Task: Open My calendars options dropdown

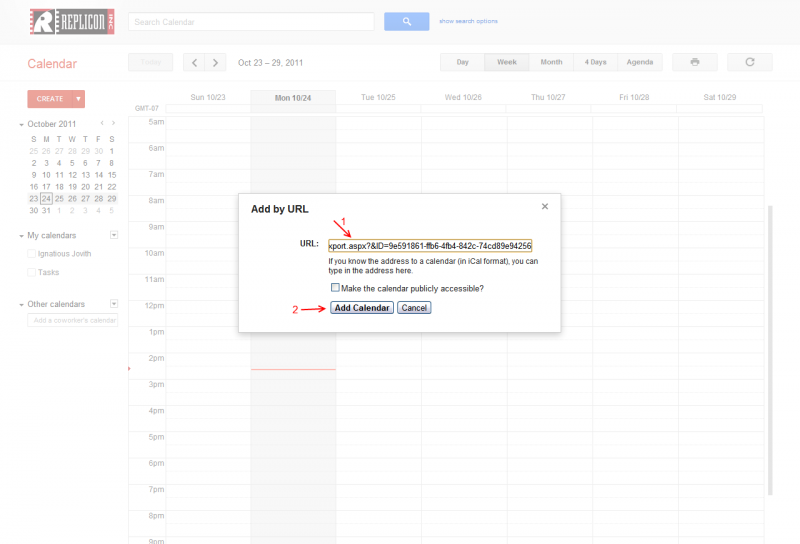Action: 114,235
